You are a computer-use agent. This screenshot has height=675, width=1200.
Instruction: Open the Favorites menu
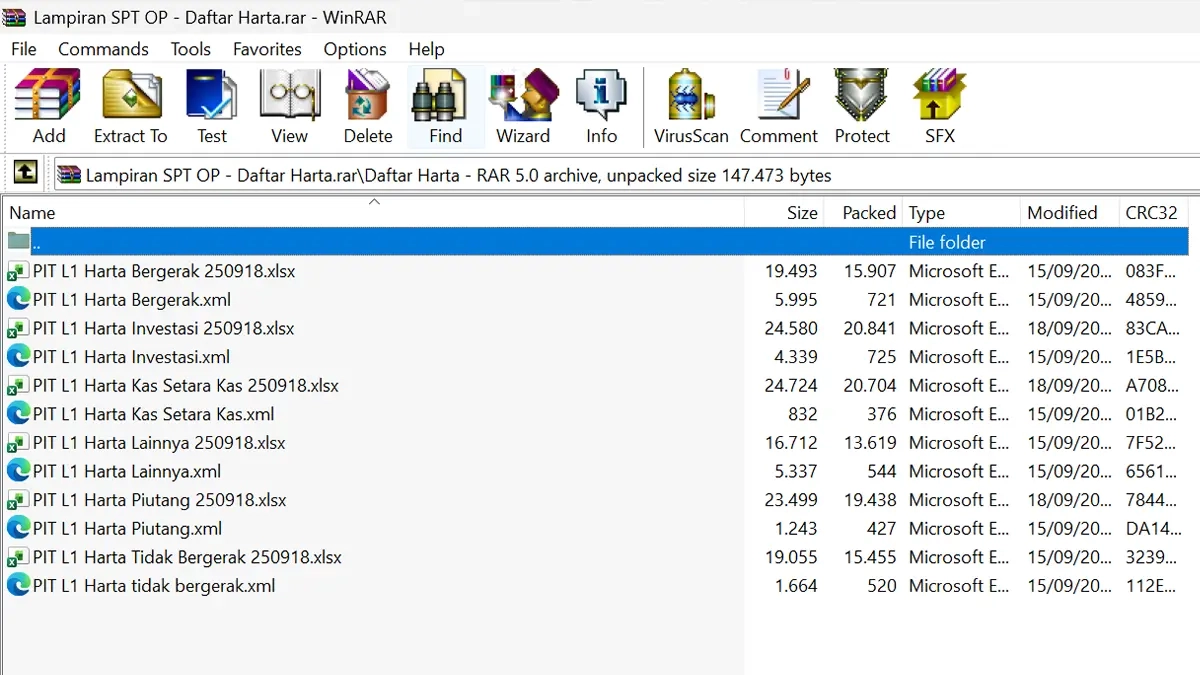267,49
